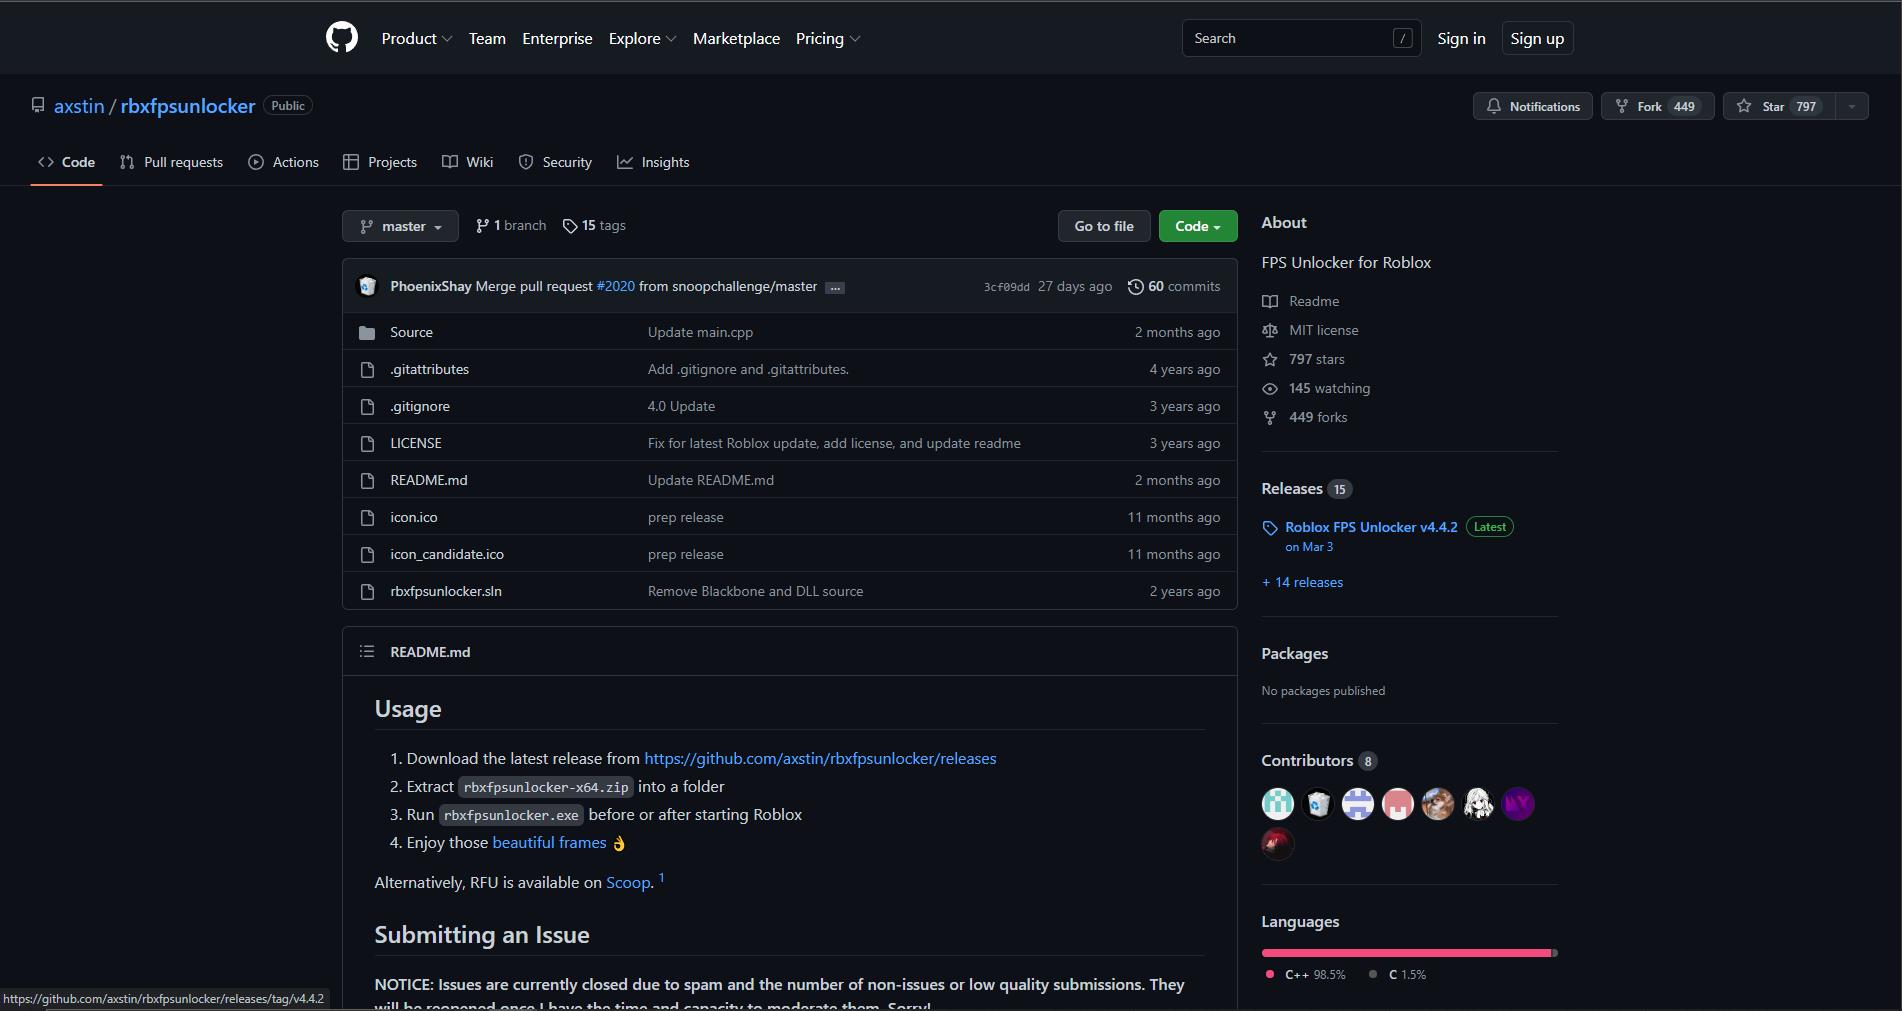Expand the Pricing menu

point(828,38)
